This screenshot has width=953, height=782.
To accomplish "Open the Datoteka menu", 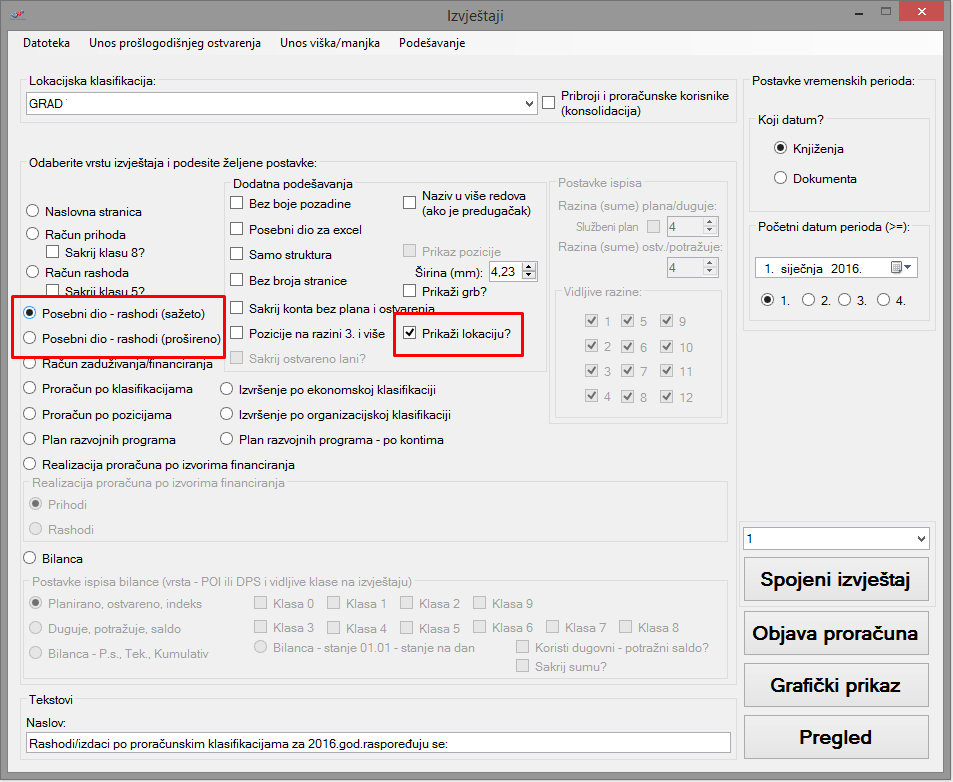I will (x=46, y=43).
